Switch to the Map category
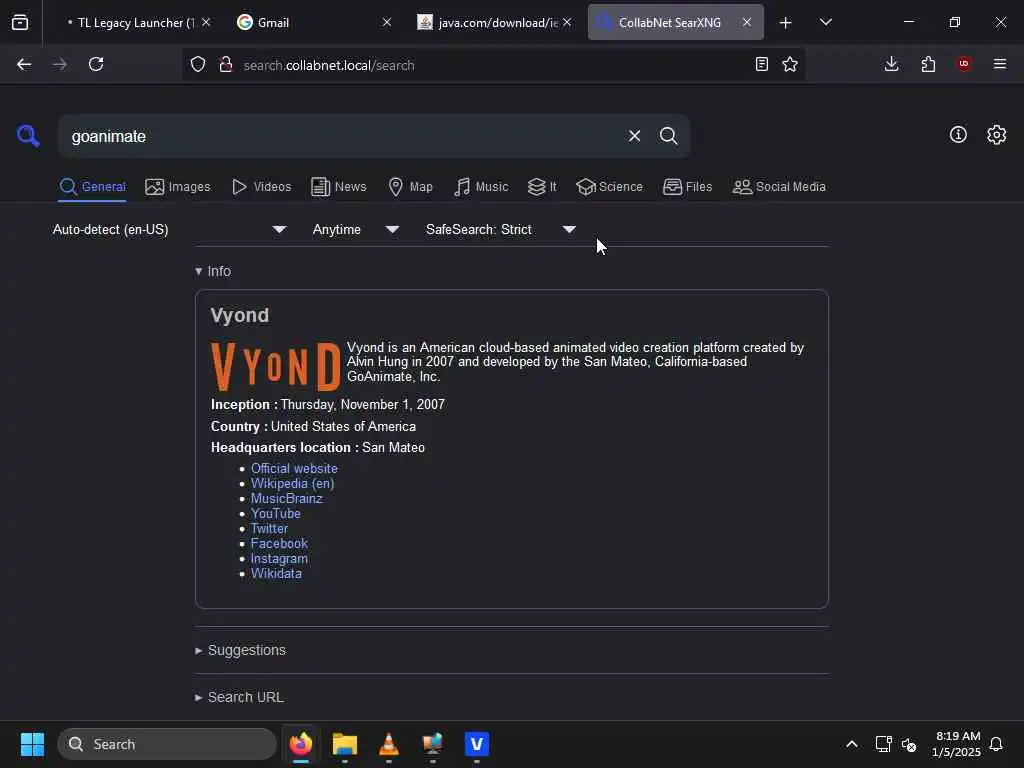This screenshot has width=1024, height=768. 410,187
